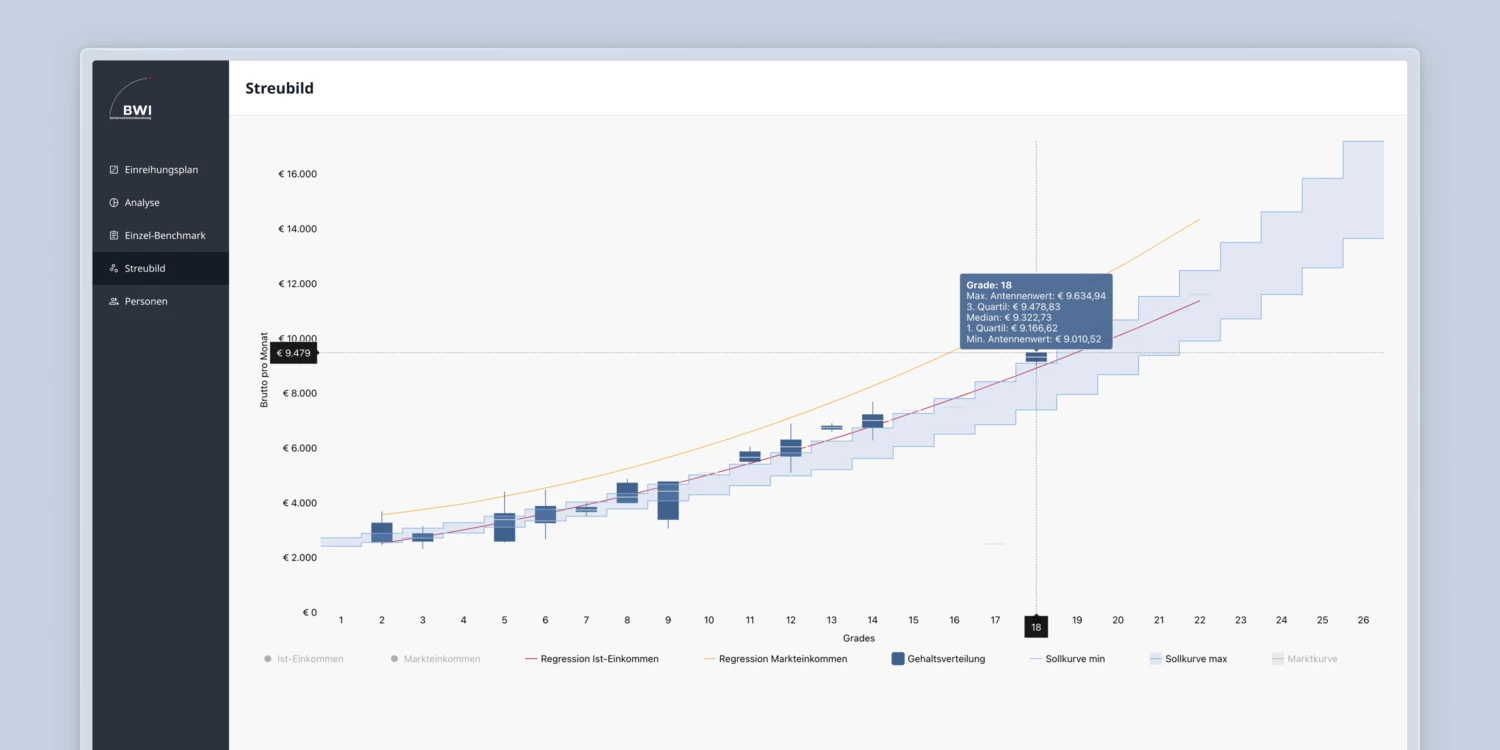Click the Sollkurve max legend icon
Screen dimensions: 1500x750
click(1156, 659)
